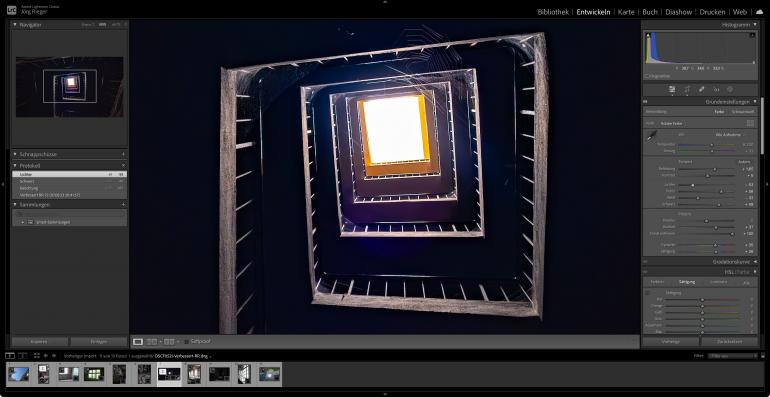Switch to loupe view icon in toolbar
Image resolution: width=770 pixels, height=397 pixels.
point(138,341)
